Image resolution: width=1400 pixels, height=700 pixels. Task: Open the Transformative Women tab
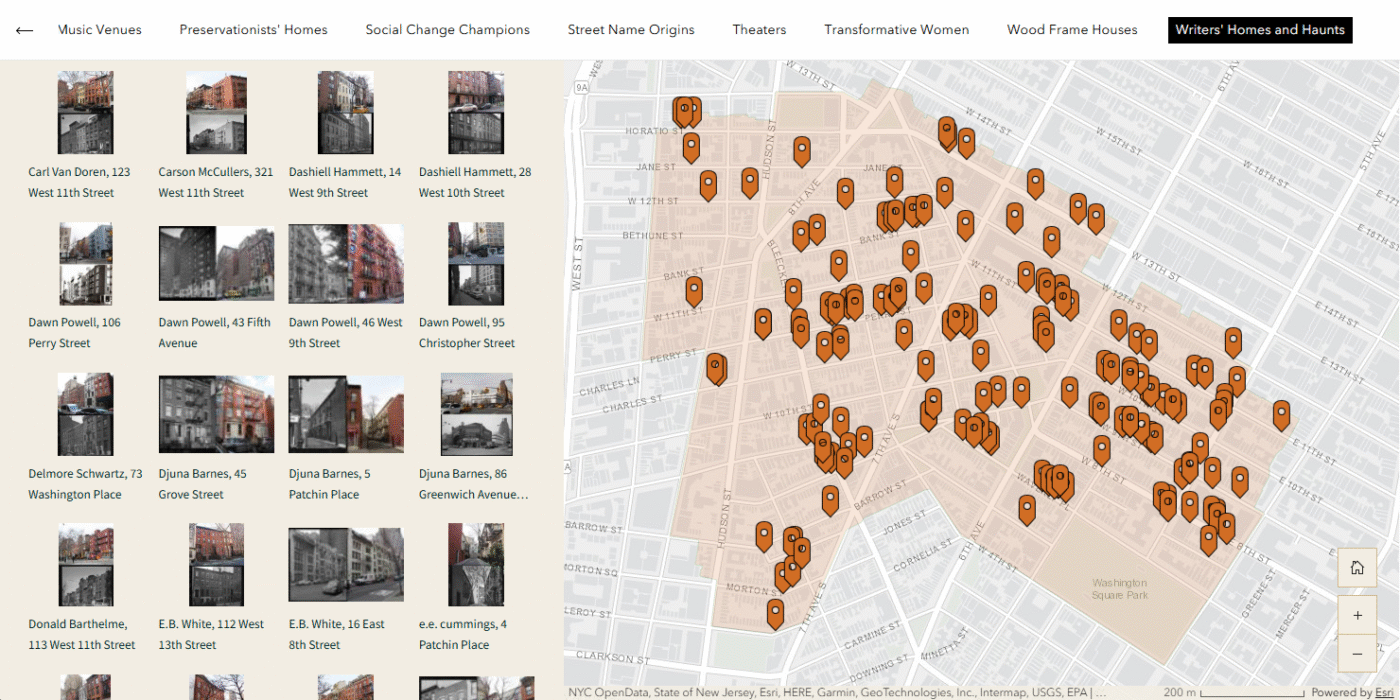(896, 30)
